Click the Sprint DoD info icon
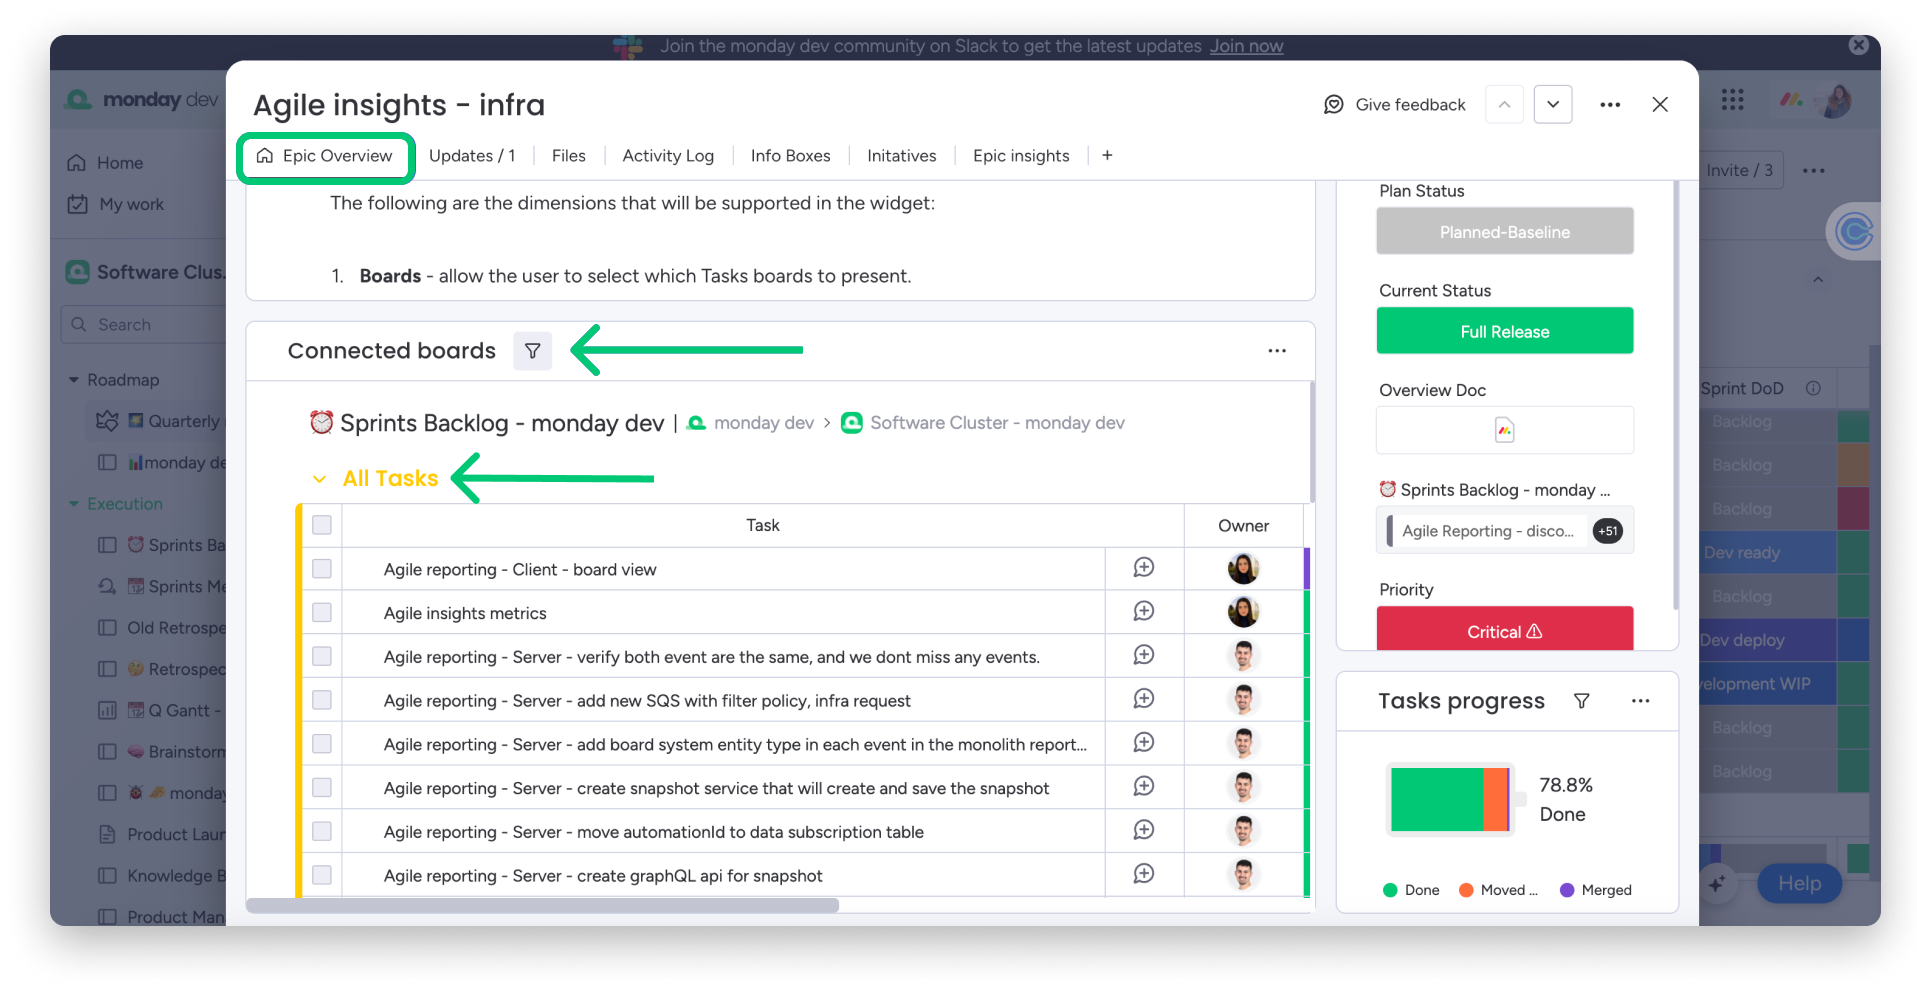This screenshot has height=991, width=1917. coord(1813,388)
